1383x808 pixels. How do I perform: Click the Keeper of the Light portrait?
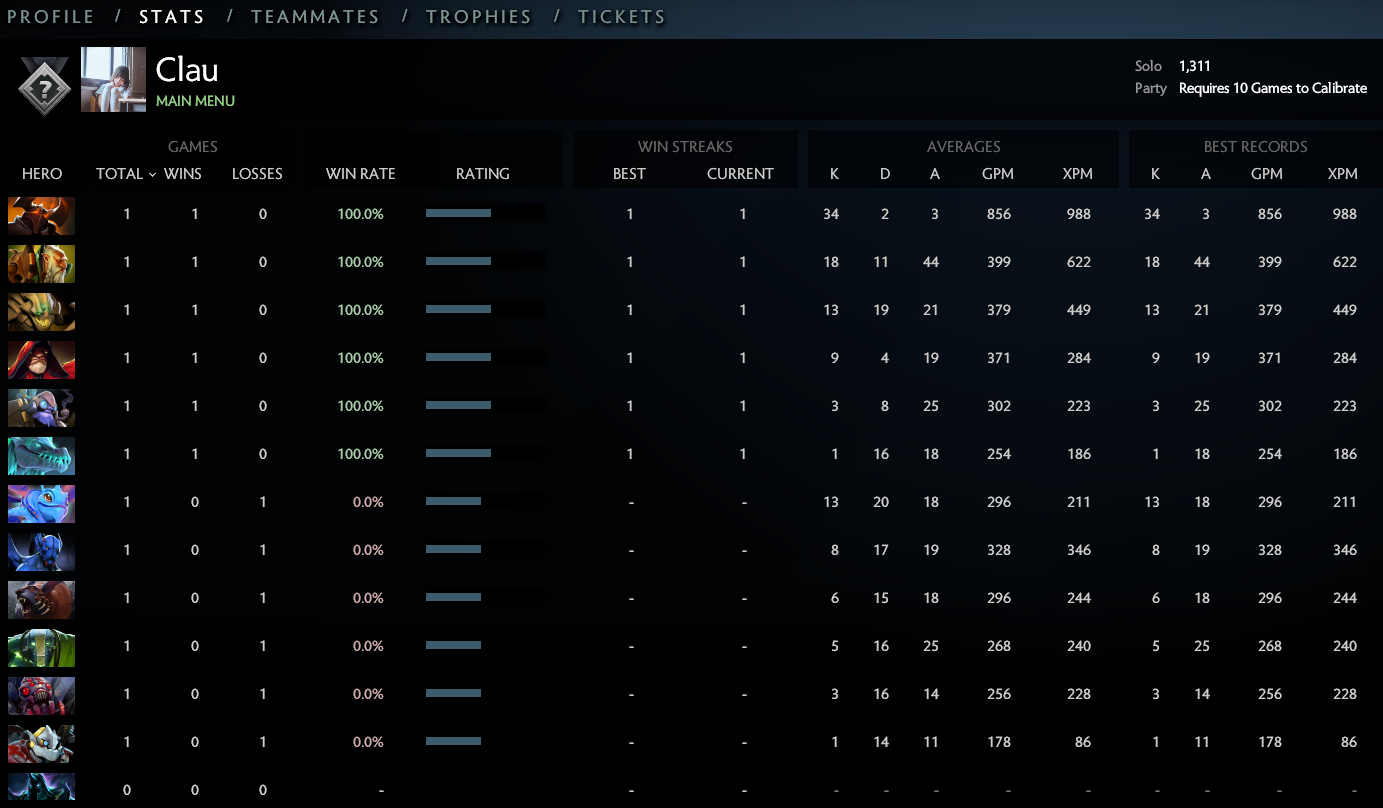click(x=41, y=263)
